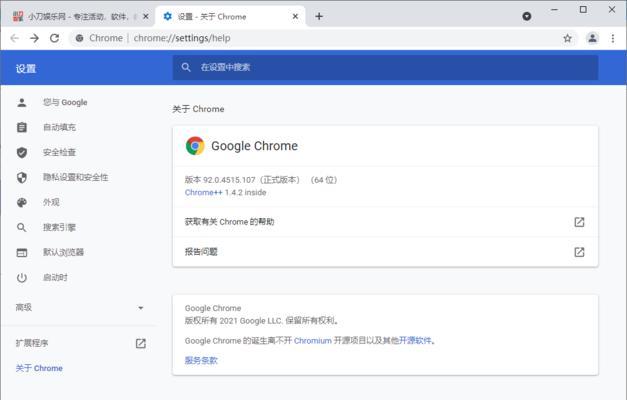Click the power icon beside 启动时
Image resolution: width=627 pixels, height=400 pixels.
(x=22, y=278)
